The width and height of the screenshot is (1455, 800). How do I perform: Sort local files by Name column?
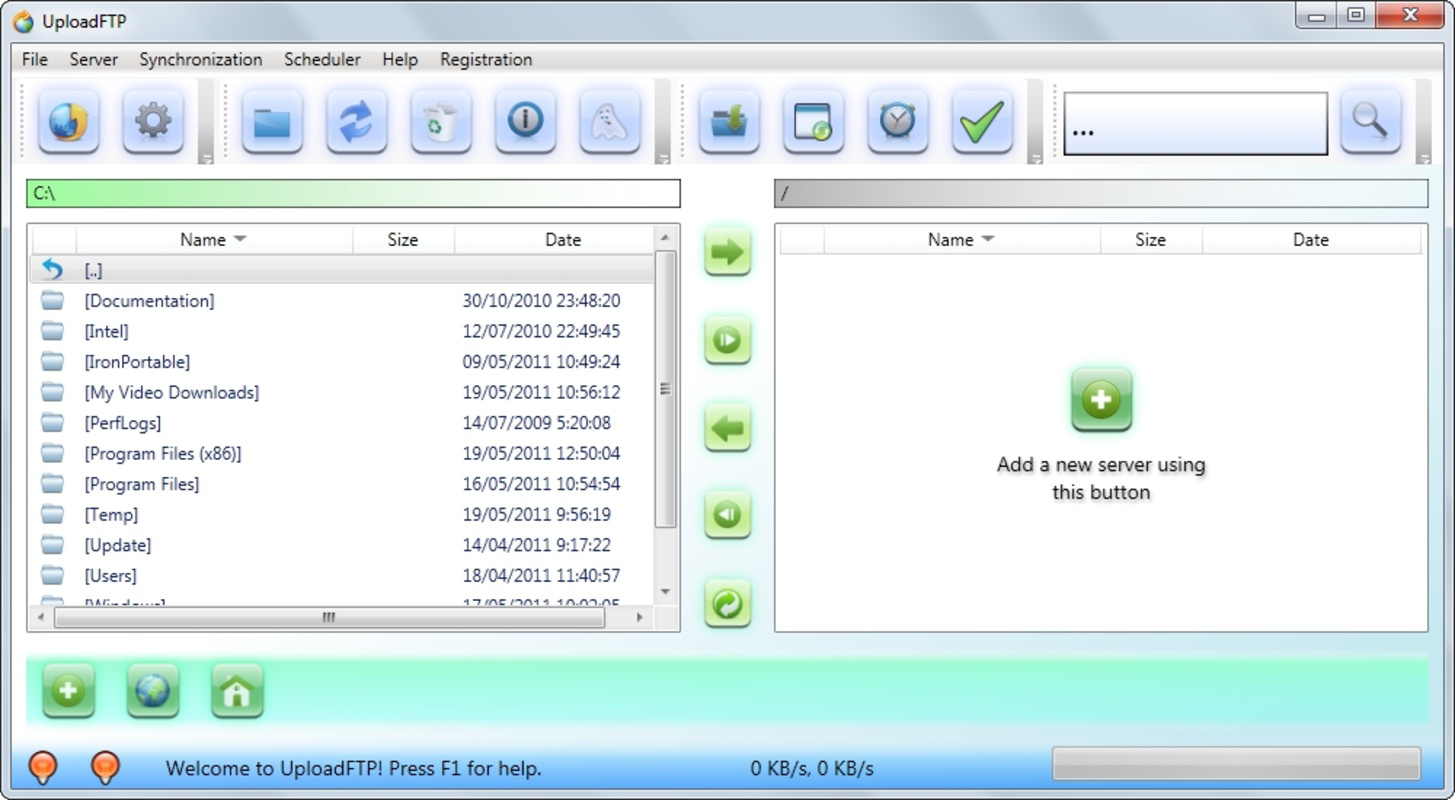[214, 240]
